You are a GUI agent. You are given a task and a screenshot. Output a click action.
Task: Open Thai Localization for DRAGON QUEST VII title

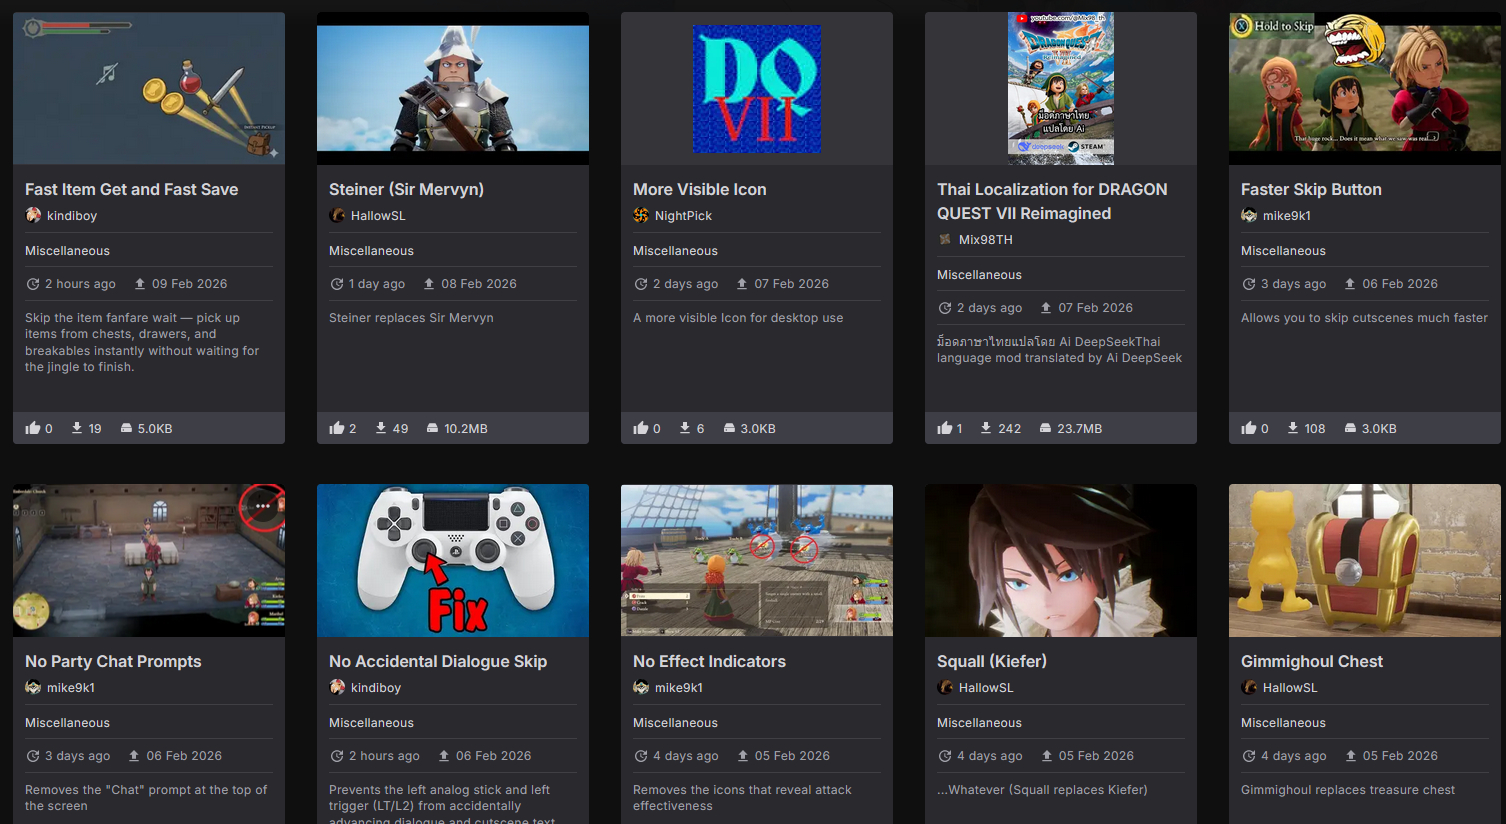pos(1052,201)
